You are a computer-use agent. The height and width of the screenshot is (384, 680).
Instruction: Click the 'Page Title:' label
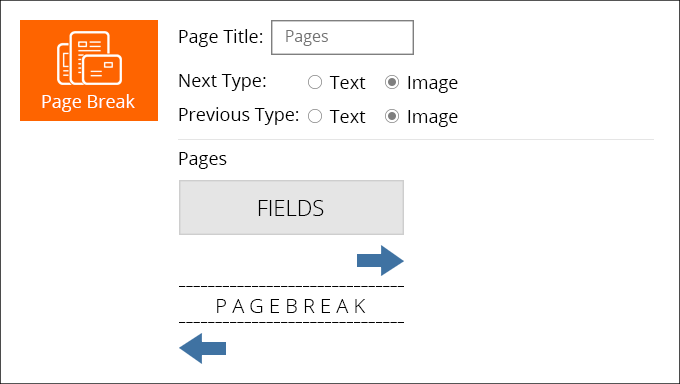[221, 37]
